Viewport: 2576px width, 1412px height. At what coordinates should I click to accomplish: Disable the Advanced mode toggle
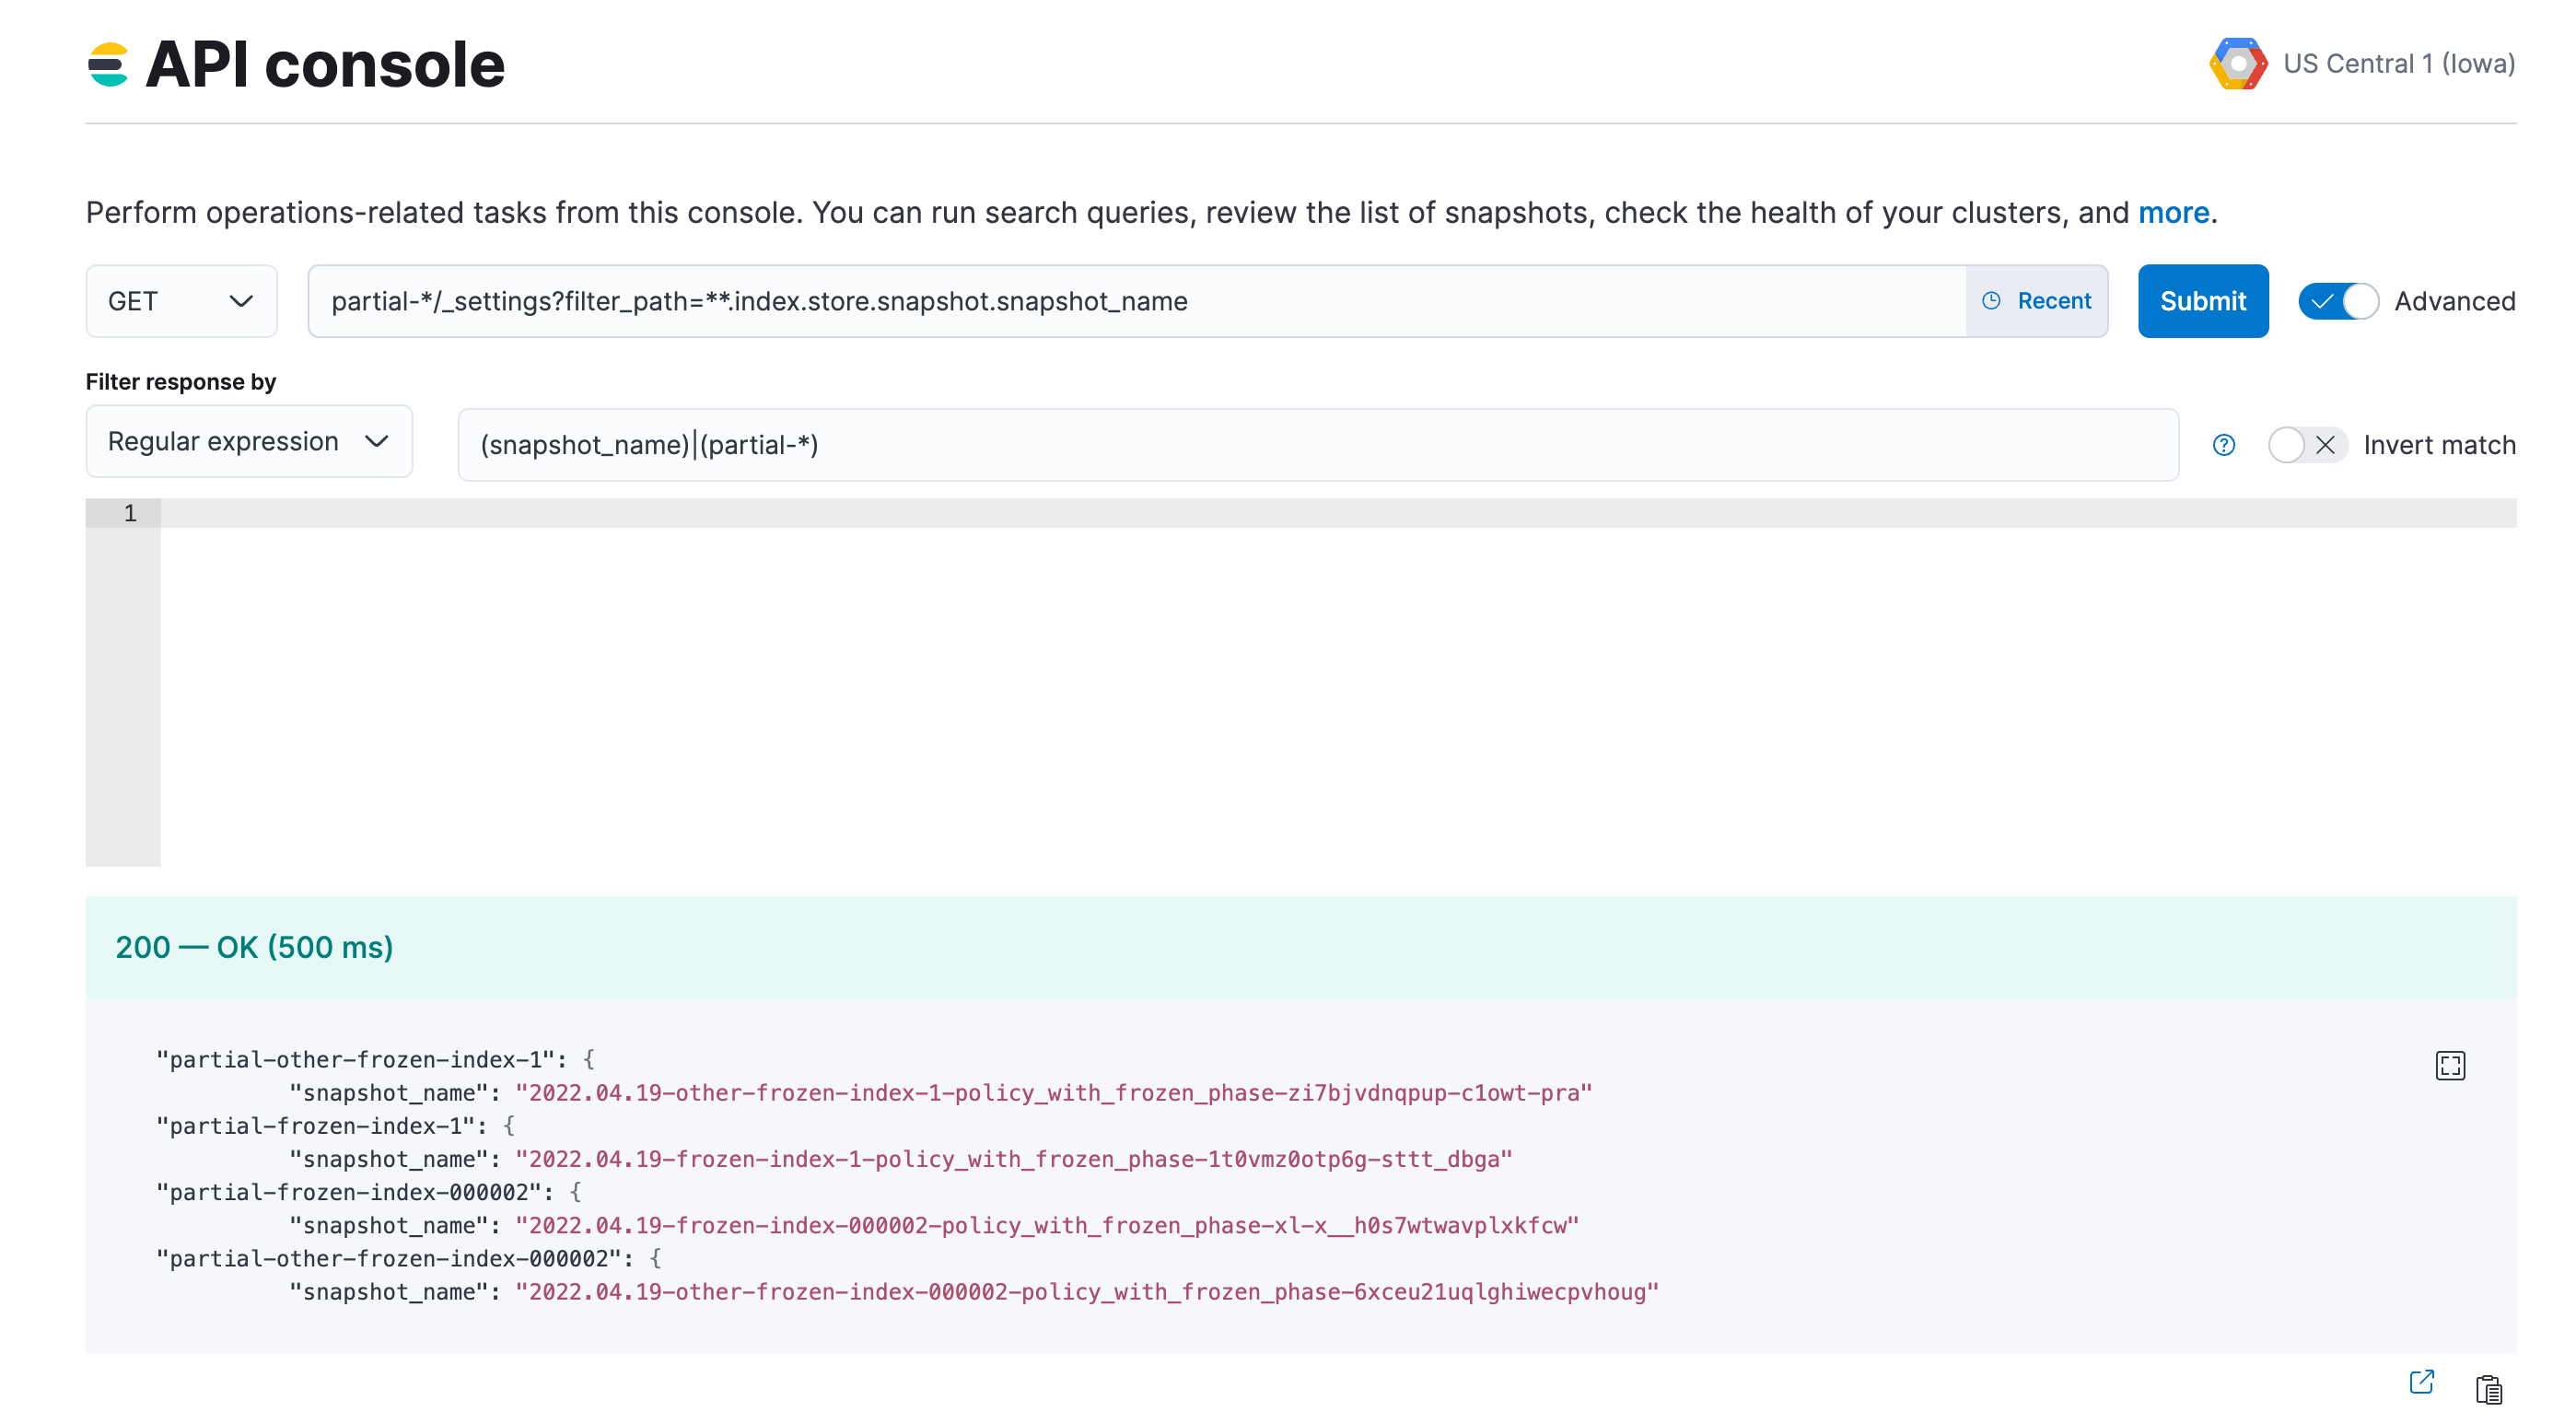coord(2339,300)
